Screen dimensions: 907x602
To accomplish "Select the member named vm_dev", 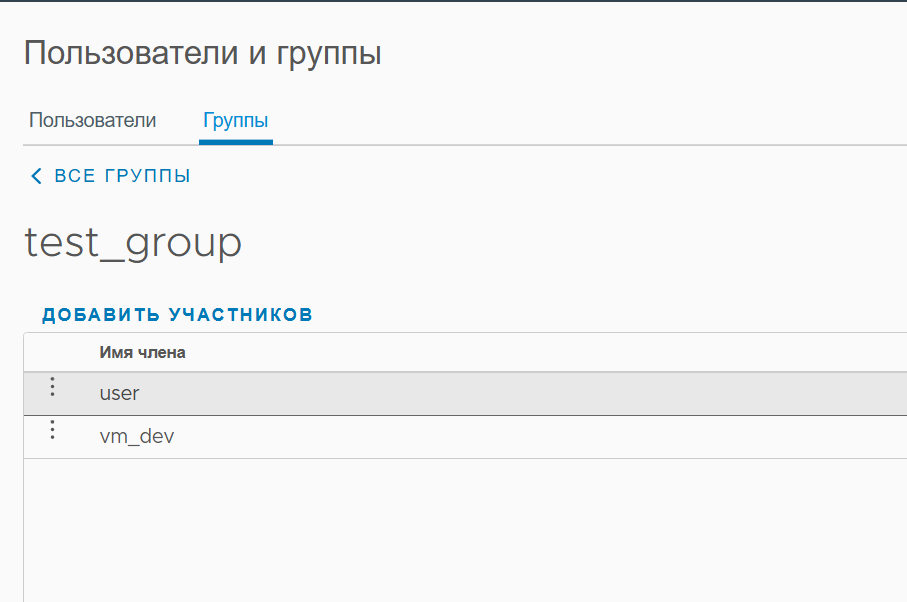I will click(x=137, y=436).
